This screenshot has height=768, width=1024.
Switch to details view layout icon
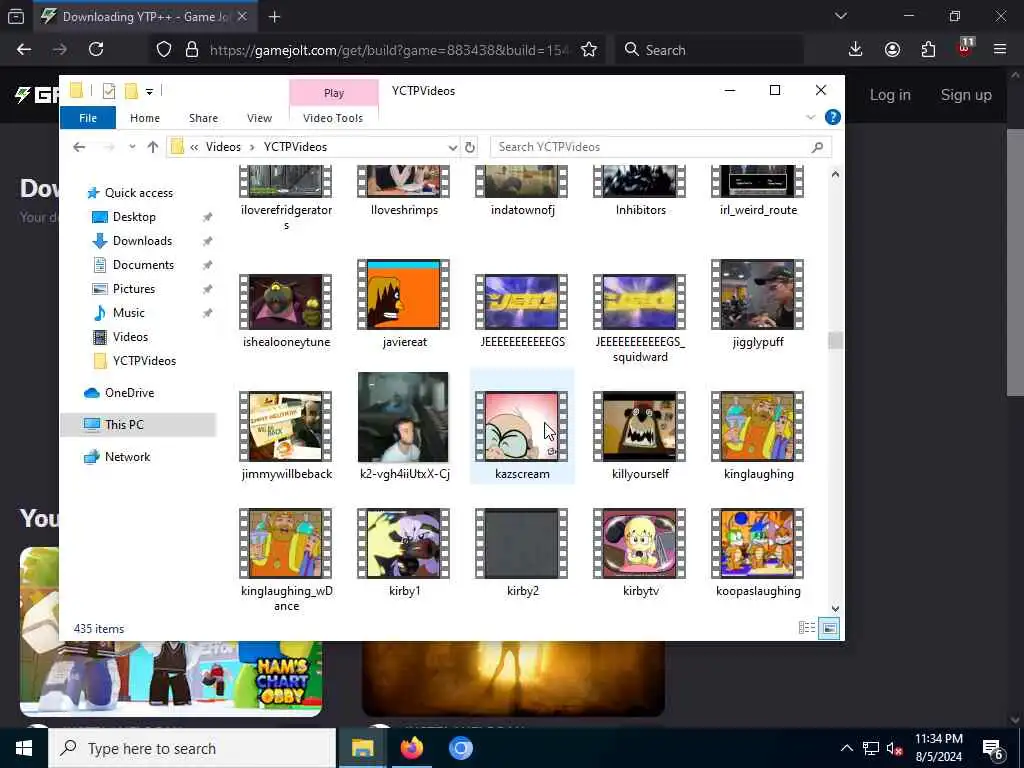pyautogui.click(x=807, y=628)
